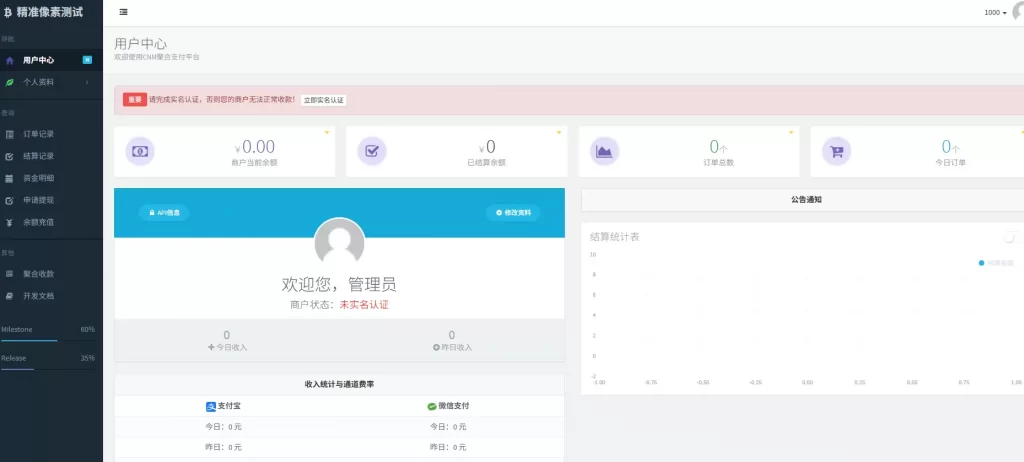This screenshot has width=1024, height=462.
Task: Click the money icon on 商户当前余额 card
Action: pos(140,151)
